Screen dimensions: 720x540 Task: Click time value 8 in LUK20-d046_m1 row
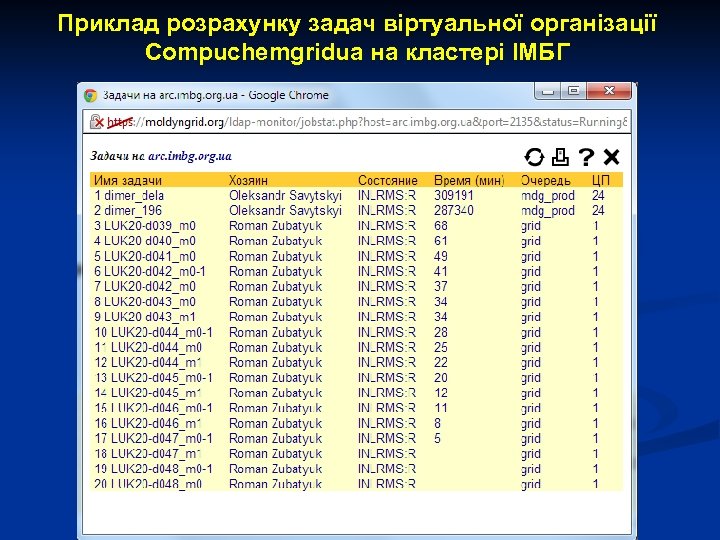(x=438, y=423)
